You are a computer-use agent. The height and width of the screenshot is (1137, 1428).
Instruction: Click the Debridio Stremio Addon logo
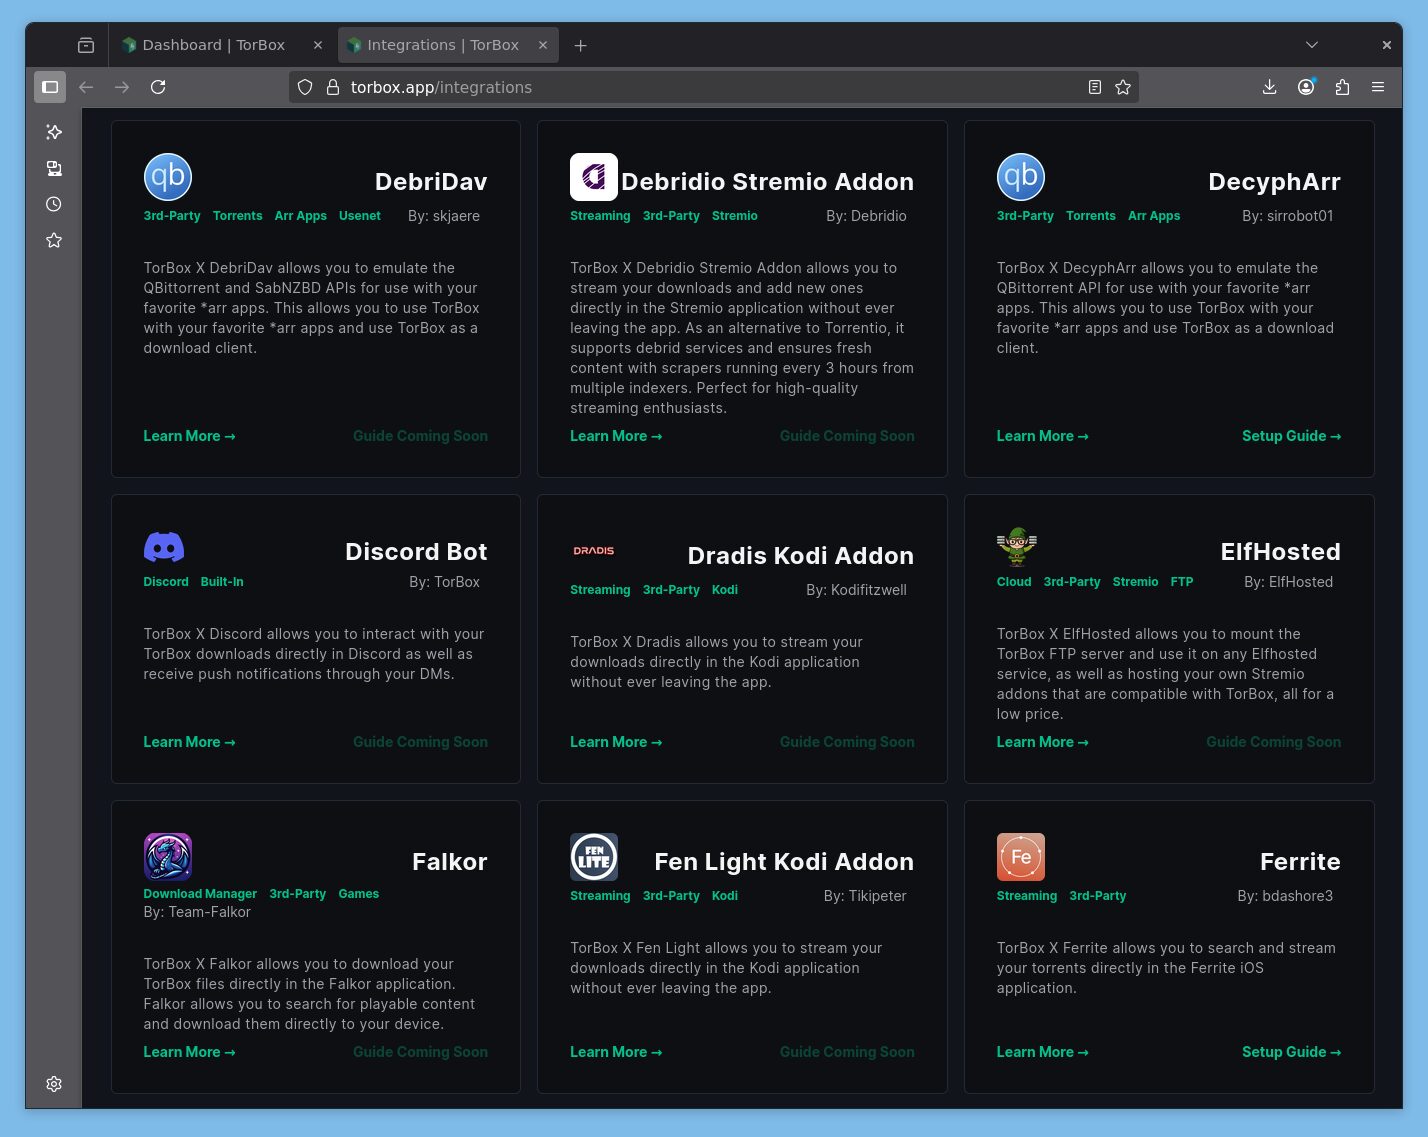click(x=594, y=177)
